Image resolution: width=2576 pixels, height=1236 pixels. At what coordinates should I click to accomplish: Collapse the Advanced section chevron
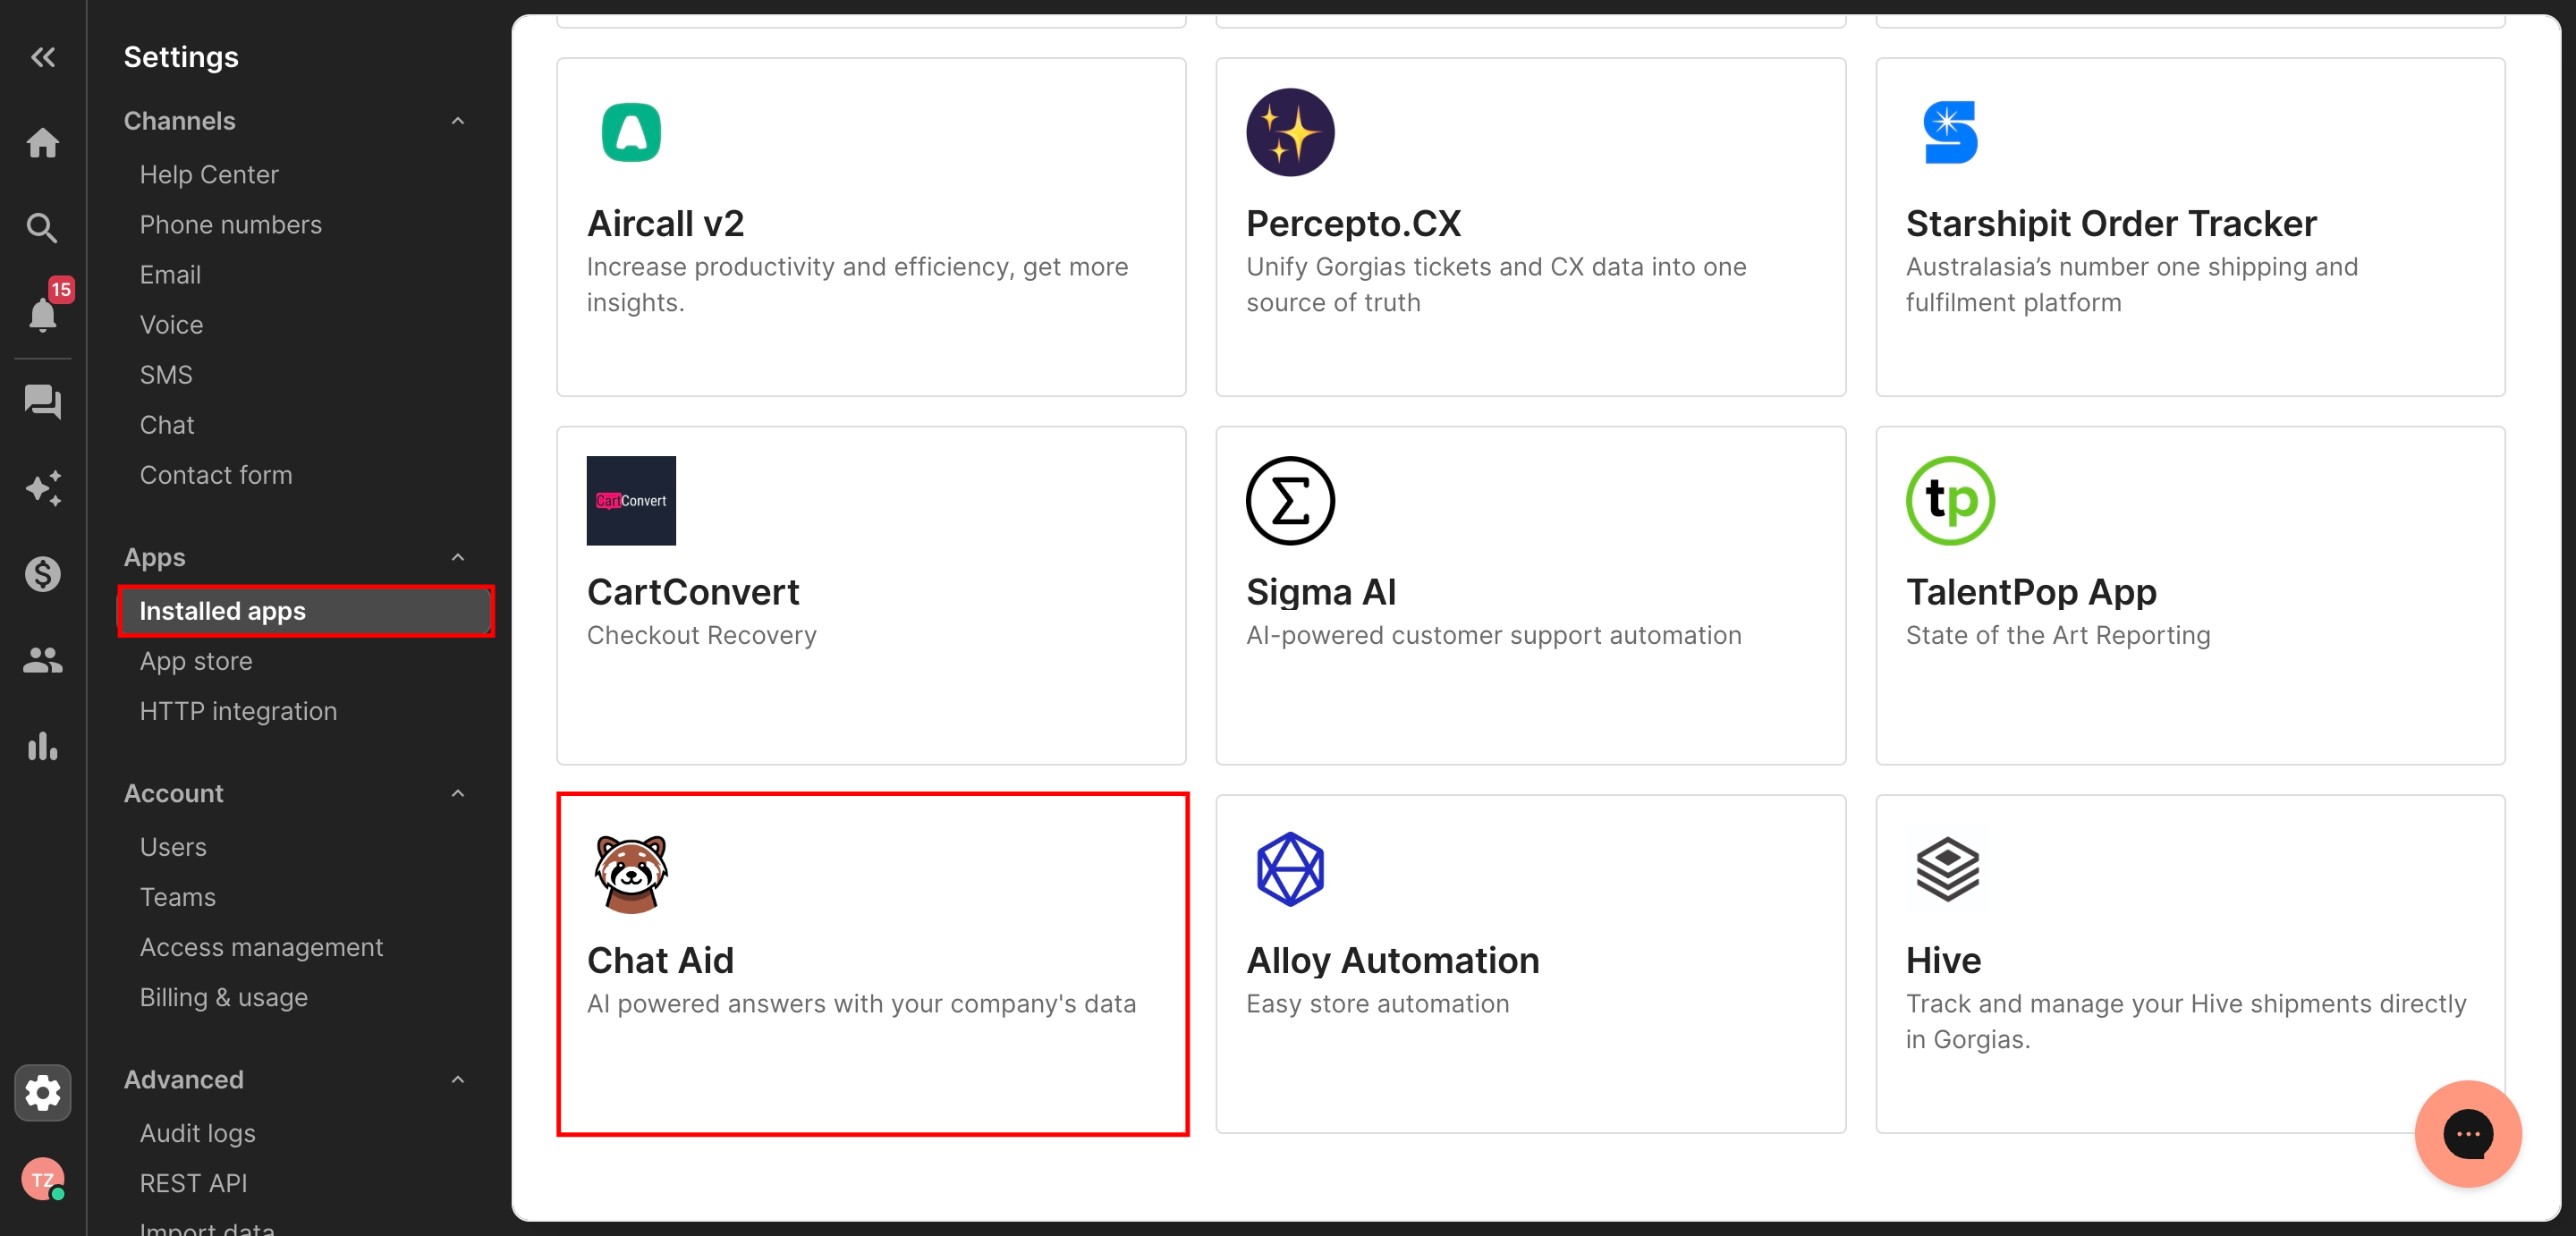point(458,1079)
